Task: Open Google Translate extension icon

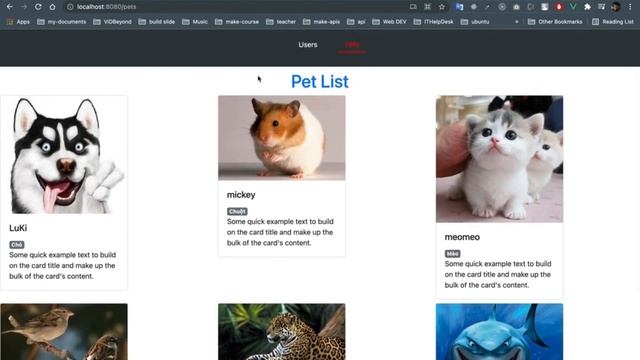Action: pos(459,7)
